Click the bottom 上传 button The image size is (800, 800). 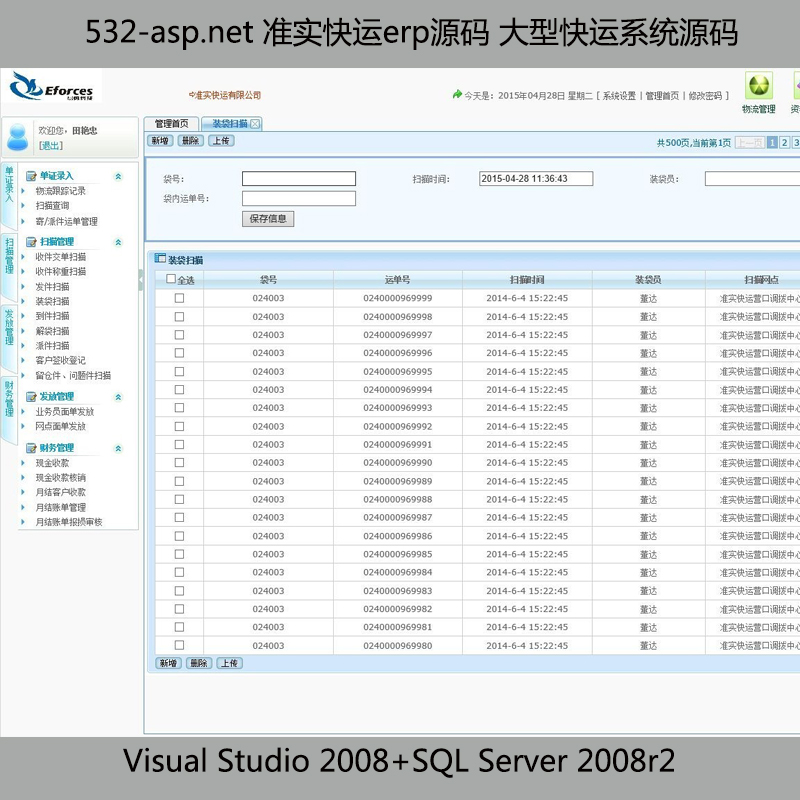[x=229, y=663]
